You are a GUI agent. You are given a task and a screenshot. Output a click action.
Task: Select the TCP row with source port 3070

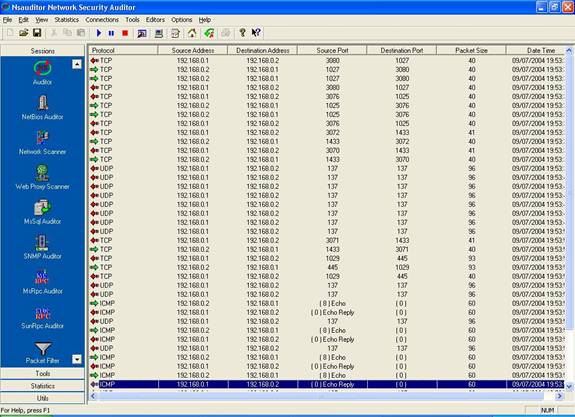click(x=327, y=150)
